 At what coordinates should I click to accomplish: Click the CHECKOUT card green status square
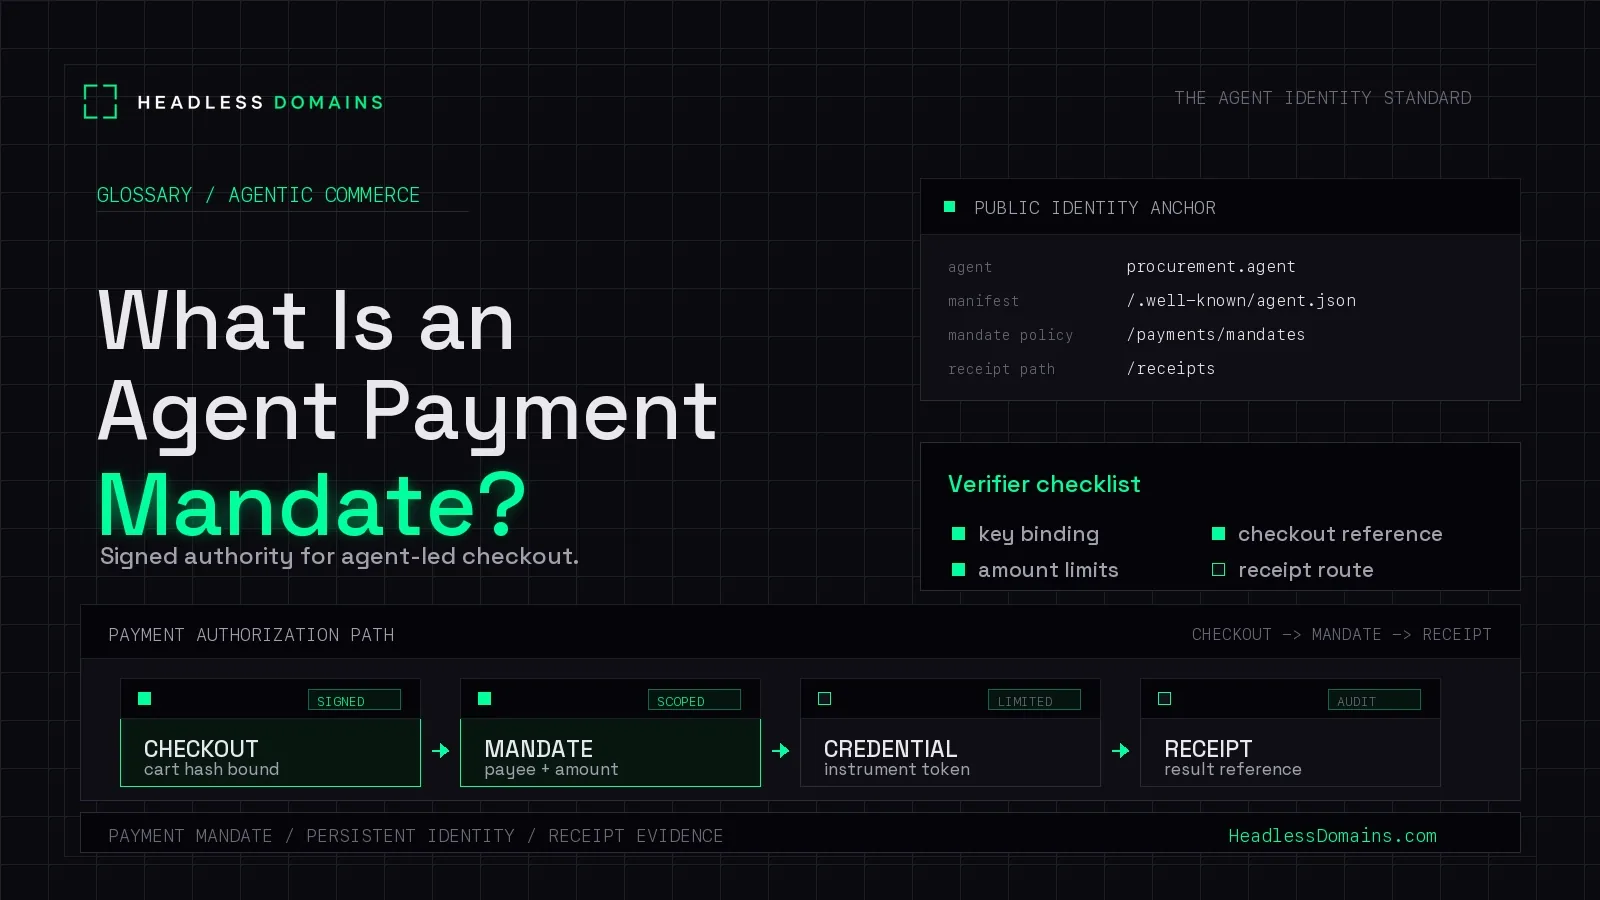tap(144, 699)
